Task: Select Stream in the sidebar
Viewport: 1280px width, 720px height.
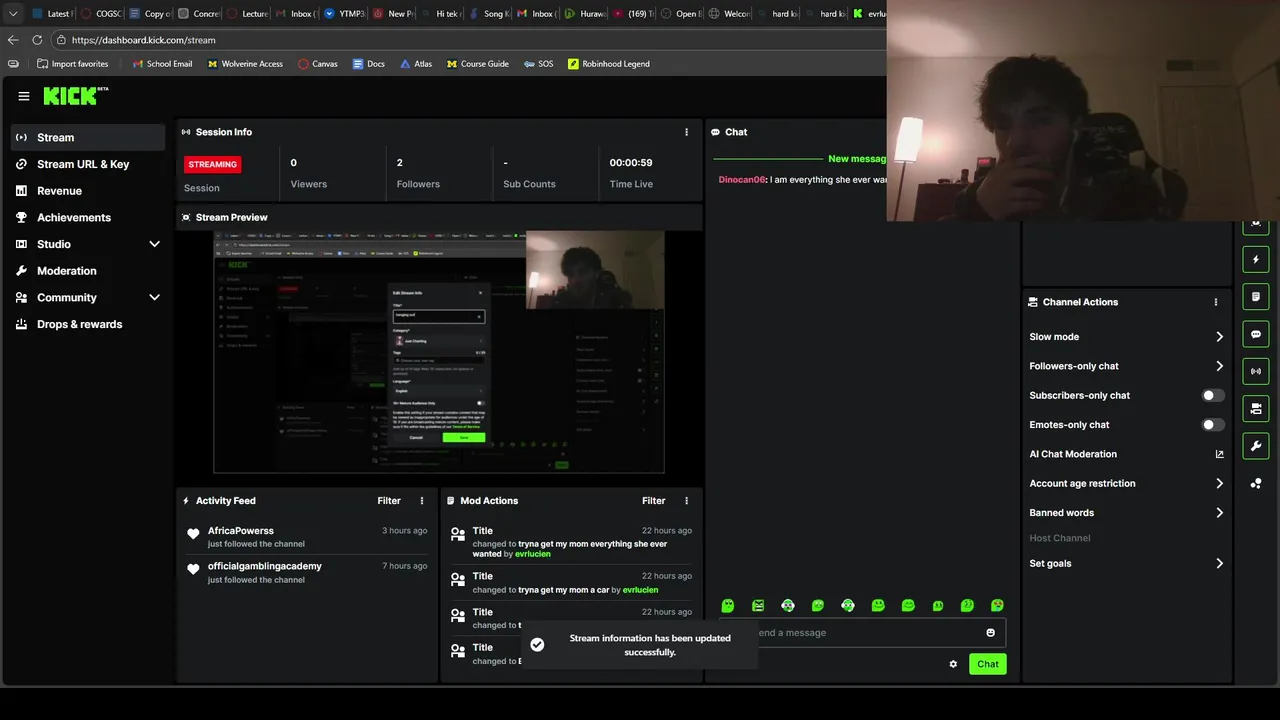Action: click(x=88, y=137)
